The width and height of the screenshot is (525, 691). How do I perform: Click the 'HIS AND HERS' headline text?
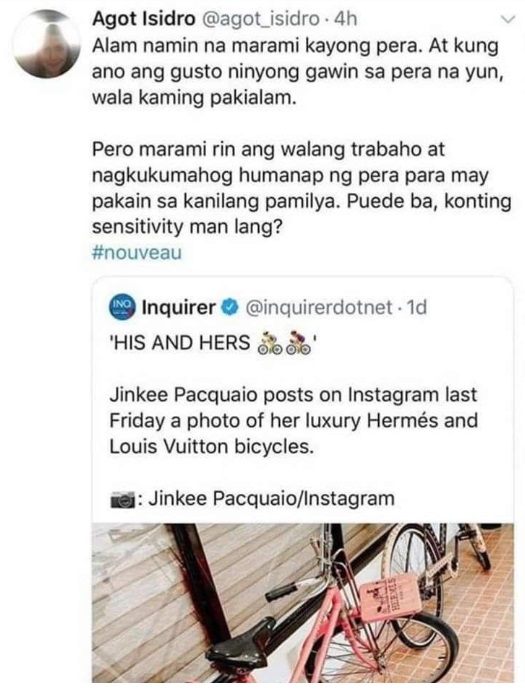(x=179, y=343)
